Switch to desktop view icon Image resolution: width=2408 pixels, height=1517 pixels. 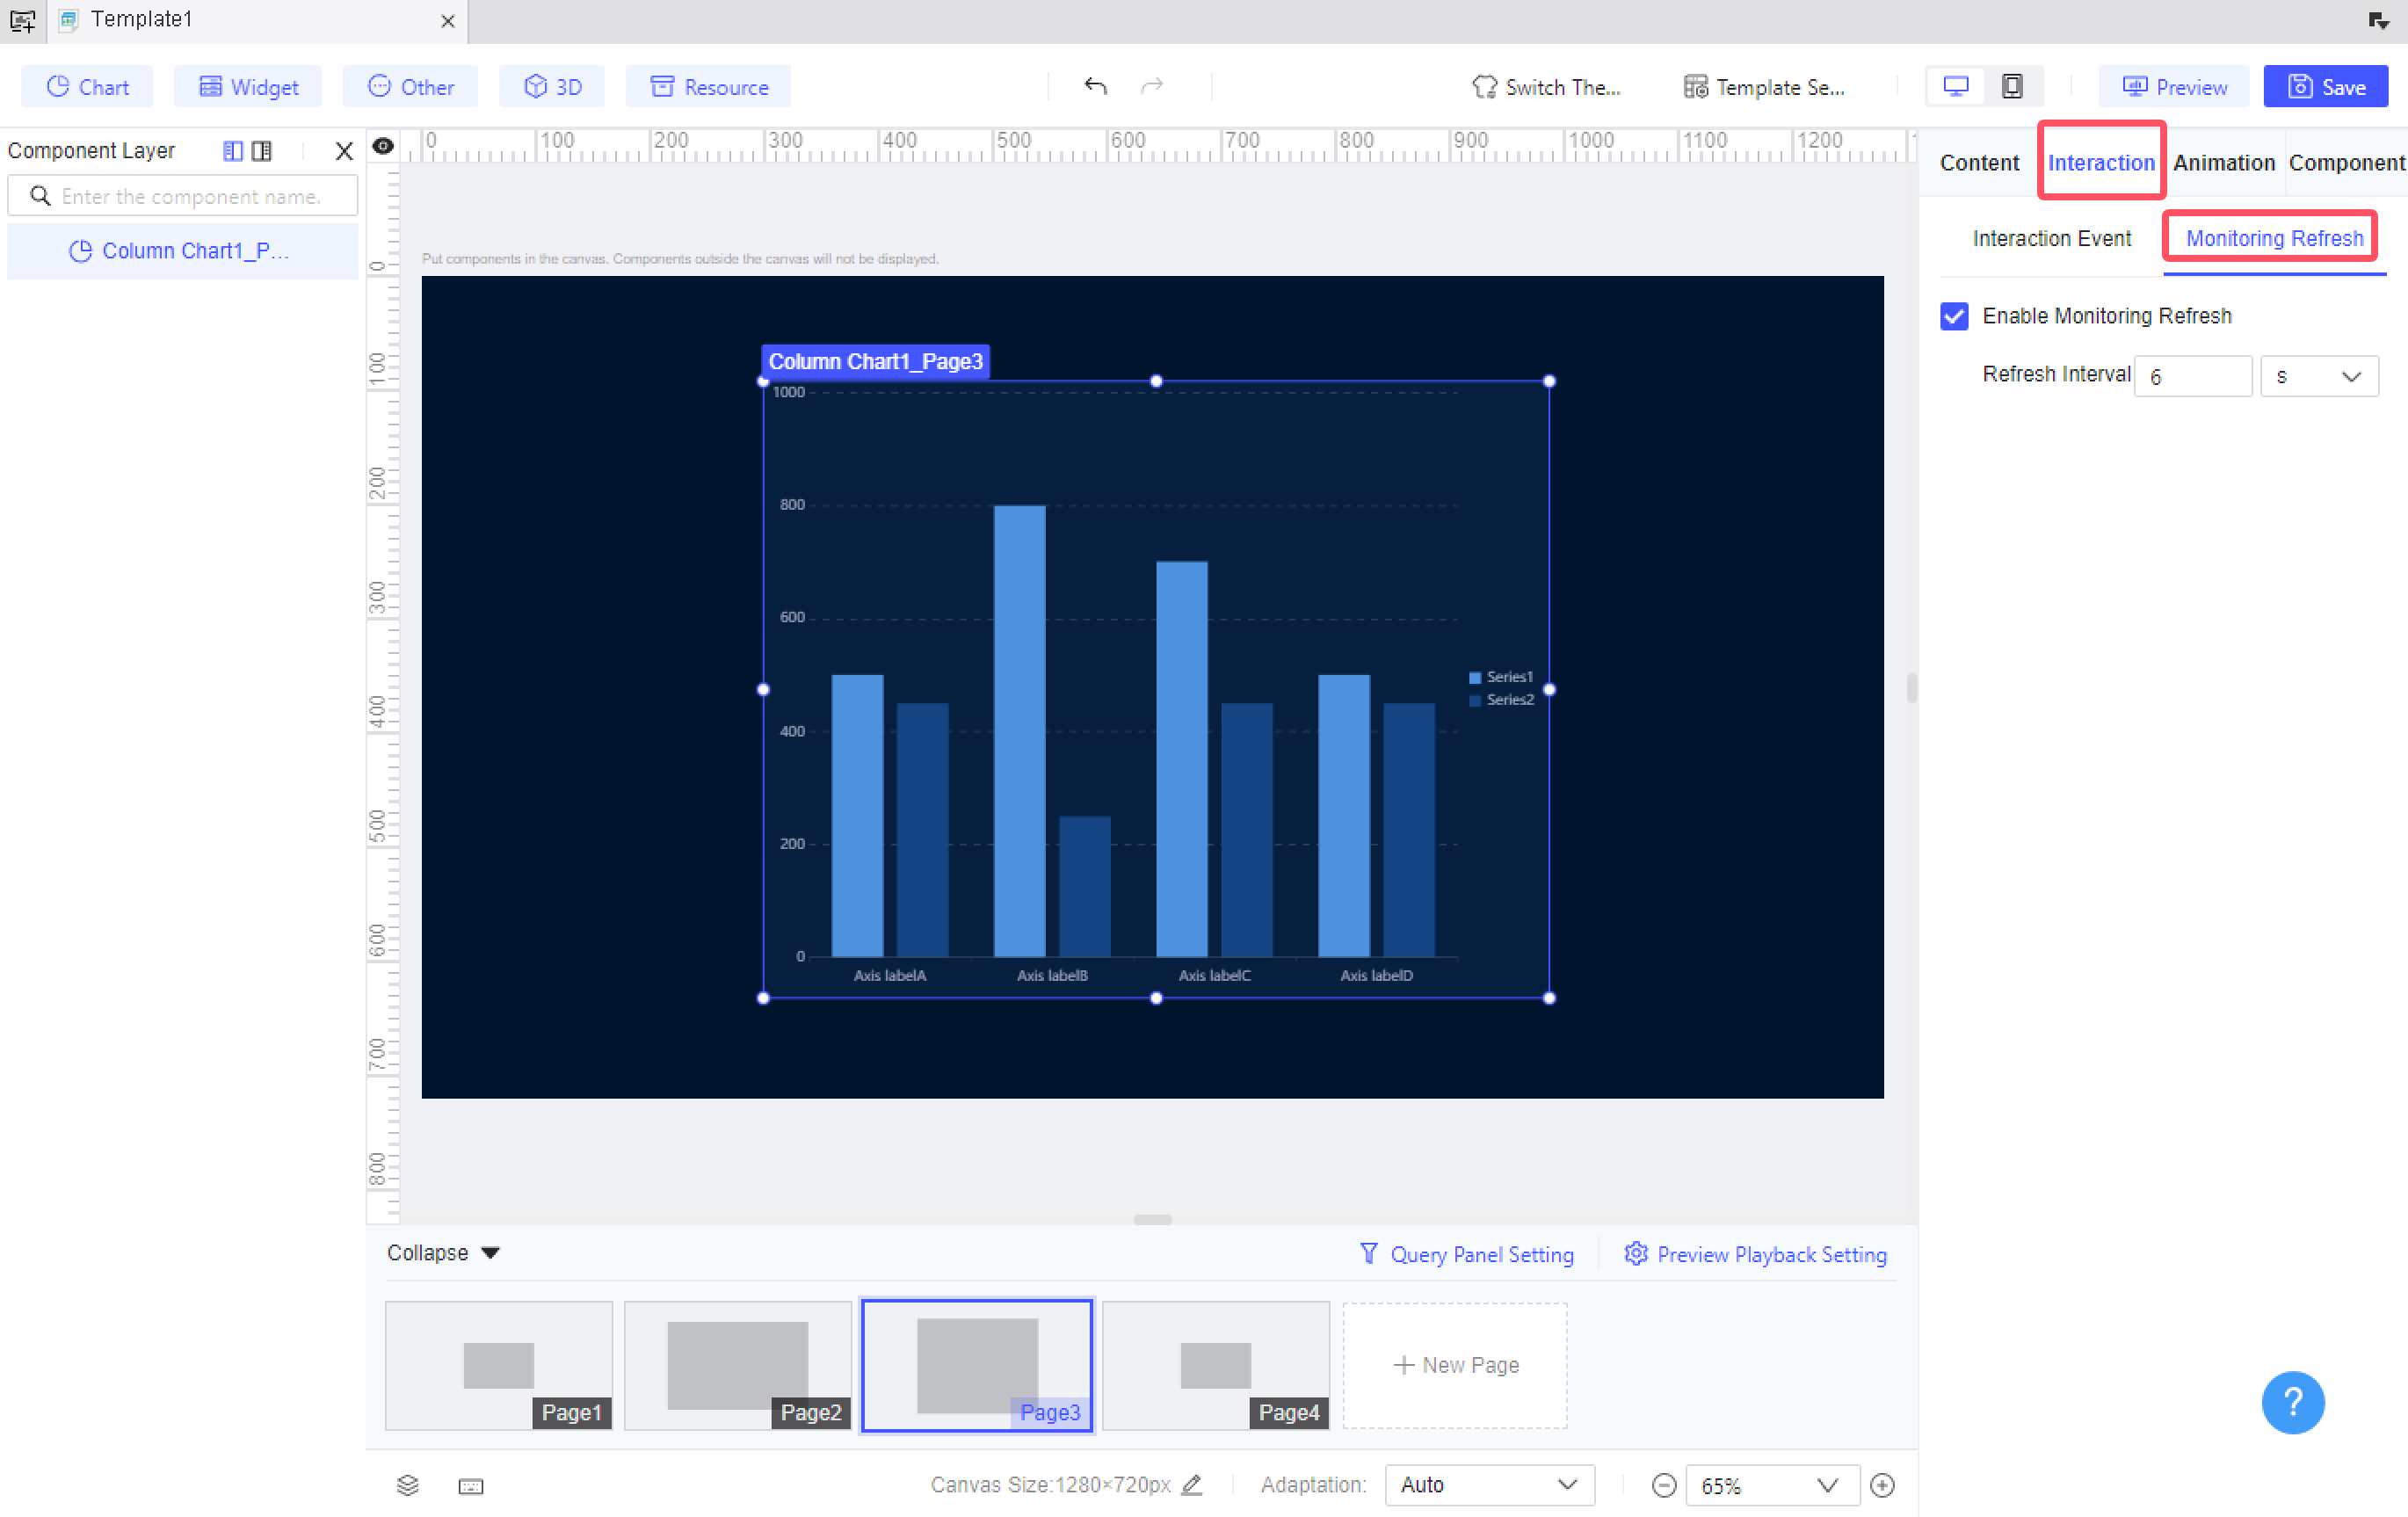(x=1955, y=87)
